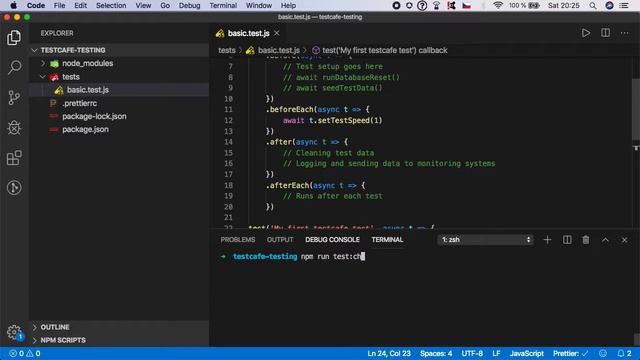640x360 pixels.
Task: Open the Extensions view in activity bar
Action: point(14,158)
